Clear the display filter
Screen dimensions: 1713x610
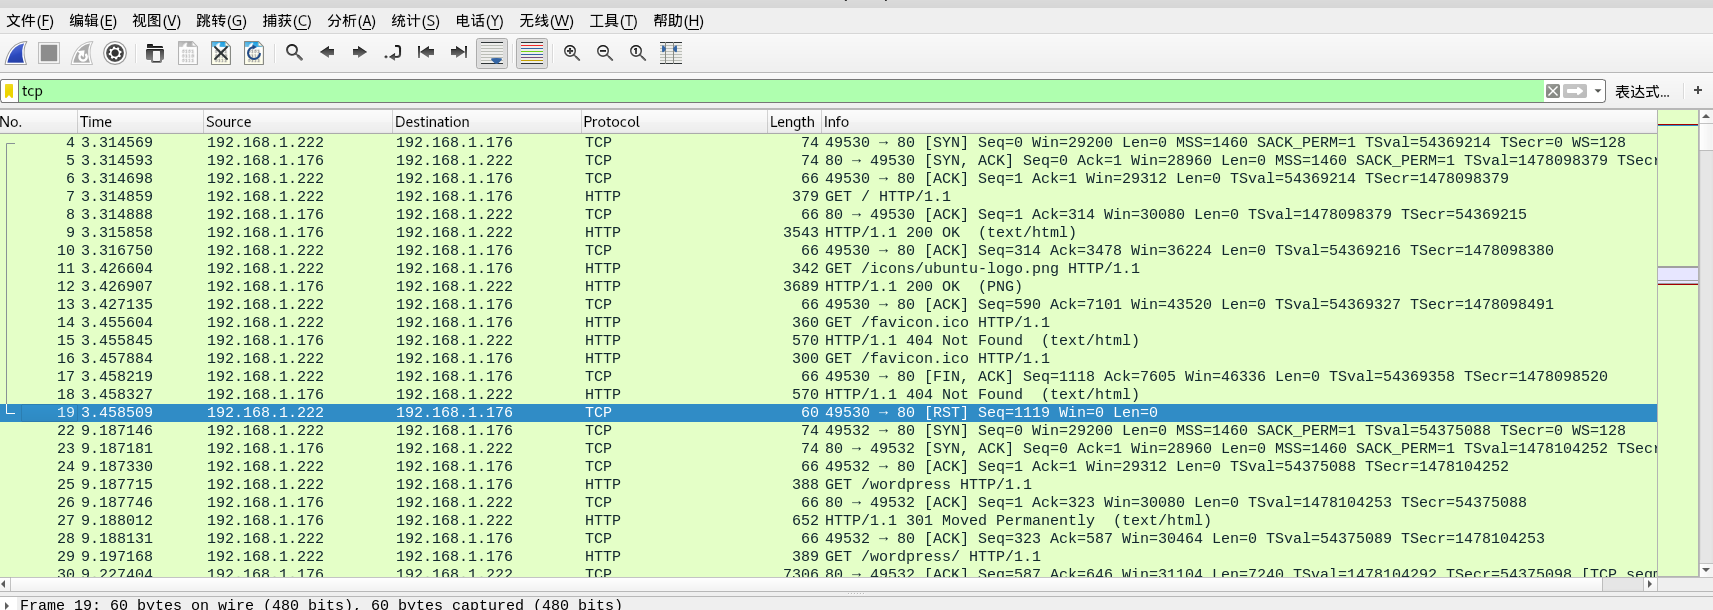[1553, 91]
